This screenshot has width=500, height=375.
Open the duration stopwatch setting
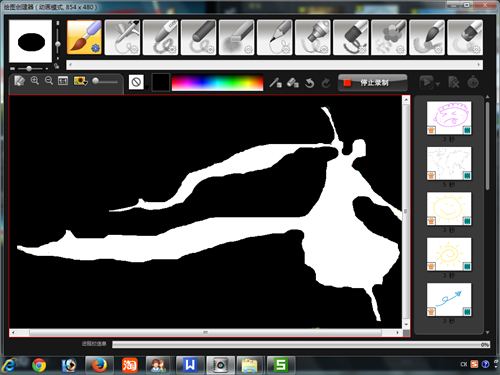coord(473,82)
